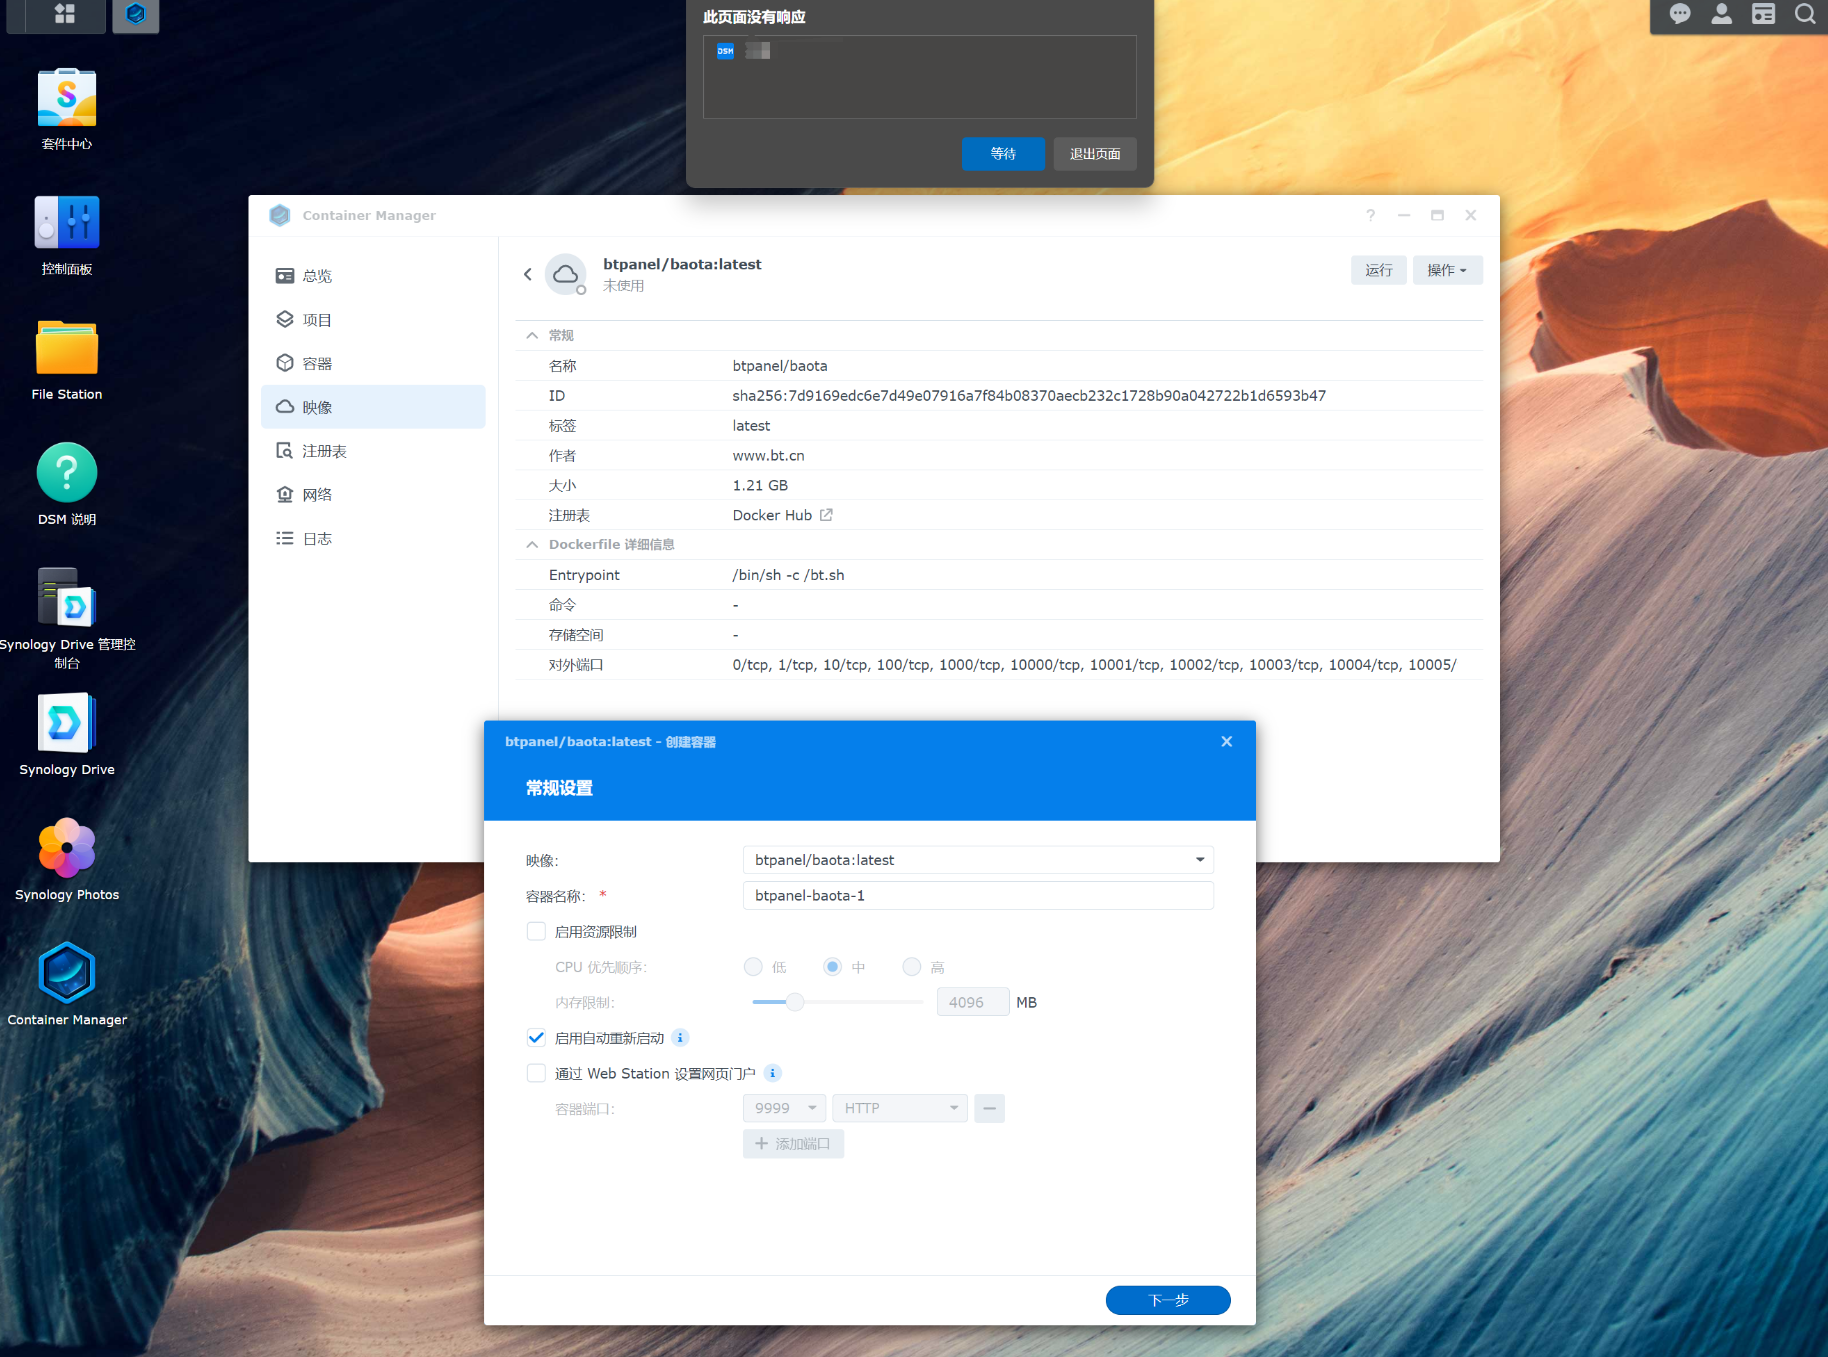Open Docker Hub external link icon
This screenshot has width=1828, height=1357.
826,515
